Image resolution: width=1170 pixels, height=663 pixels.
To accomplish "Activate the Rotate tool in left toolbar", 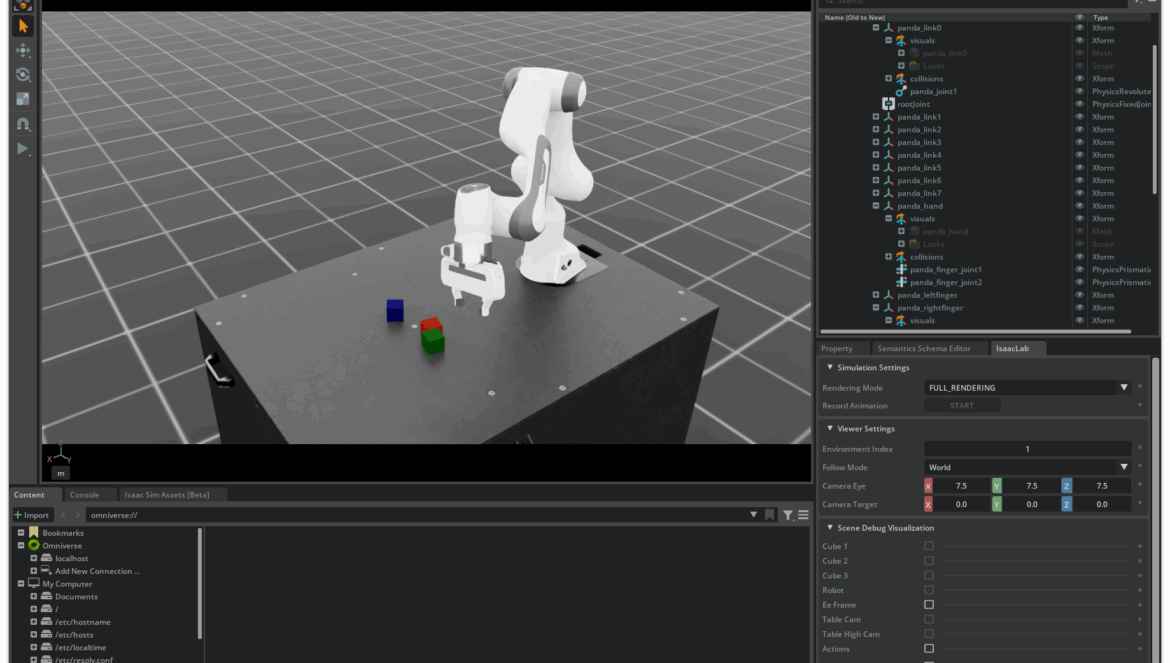I will click(23, 75).
